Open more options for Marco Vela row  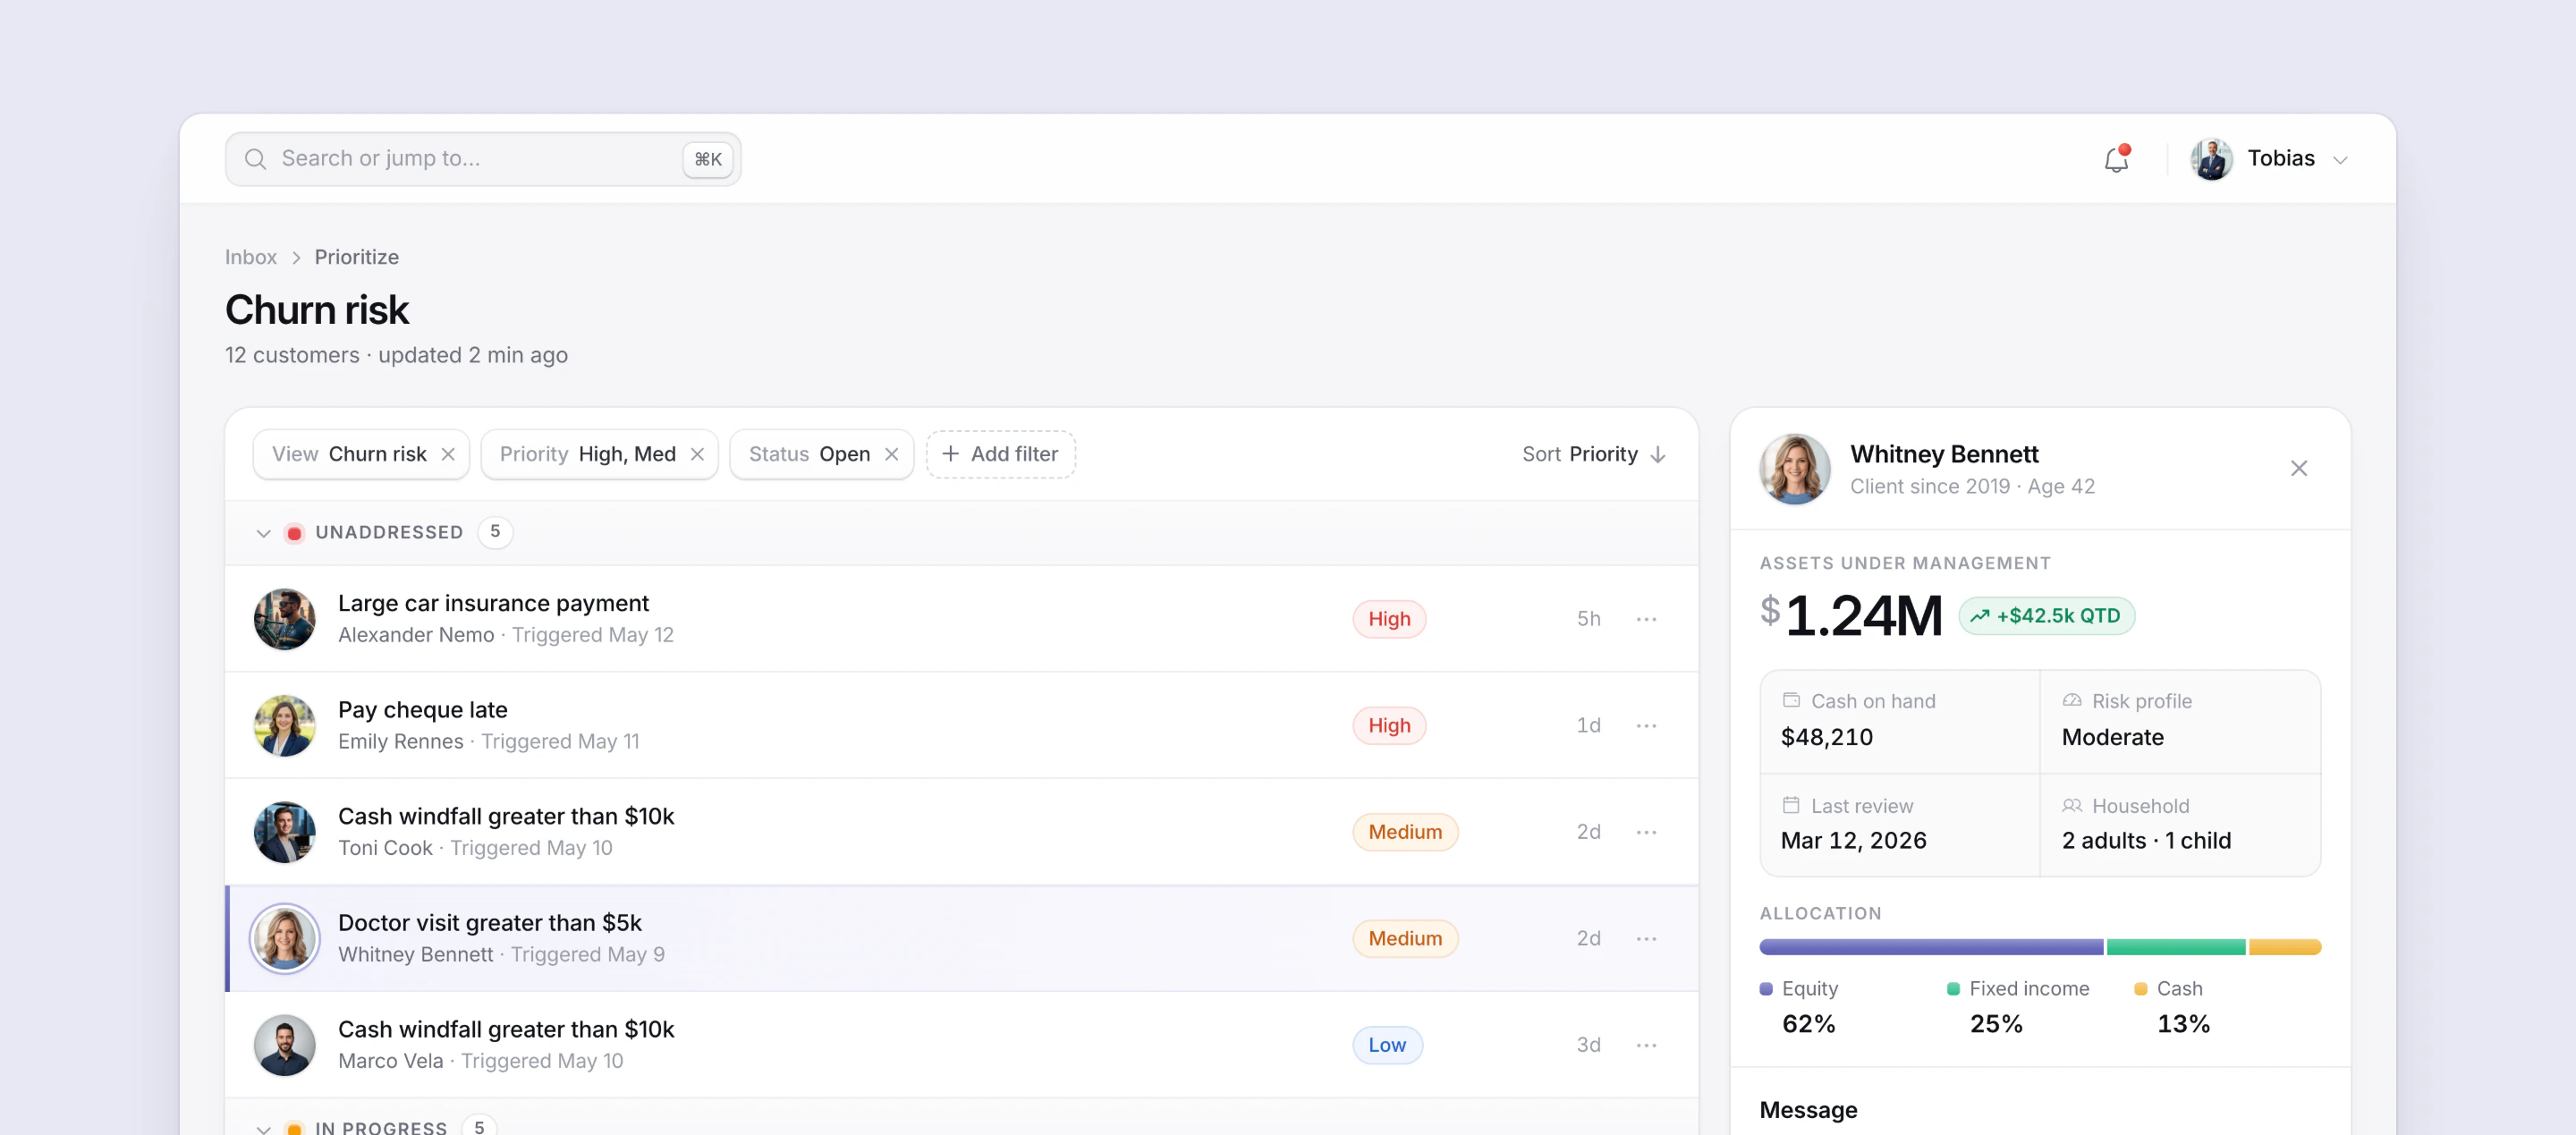[1646, 1045]
